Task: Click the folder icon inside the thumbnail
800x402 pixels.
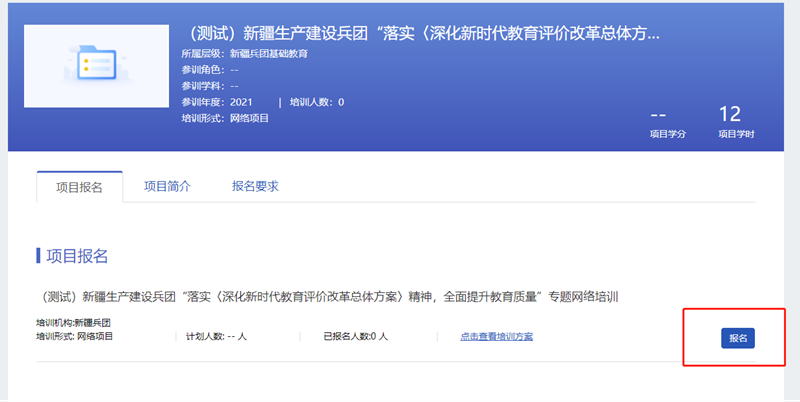Action: (x=95, y=65)
